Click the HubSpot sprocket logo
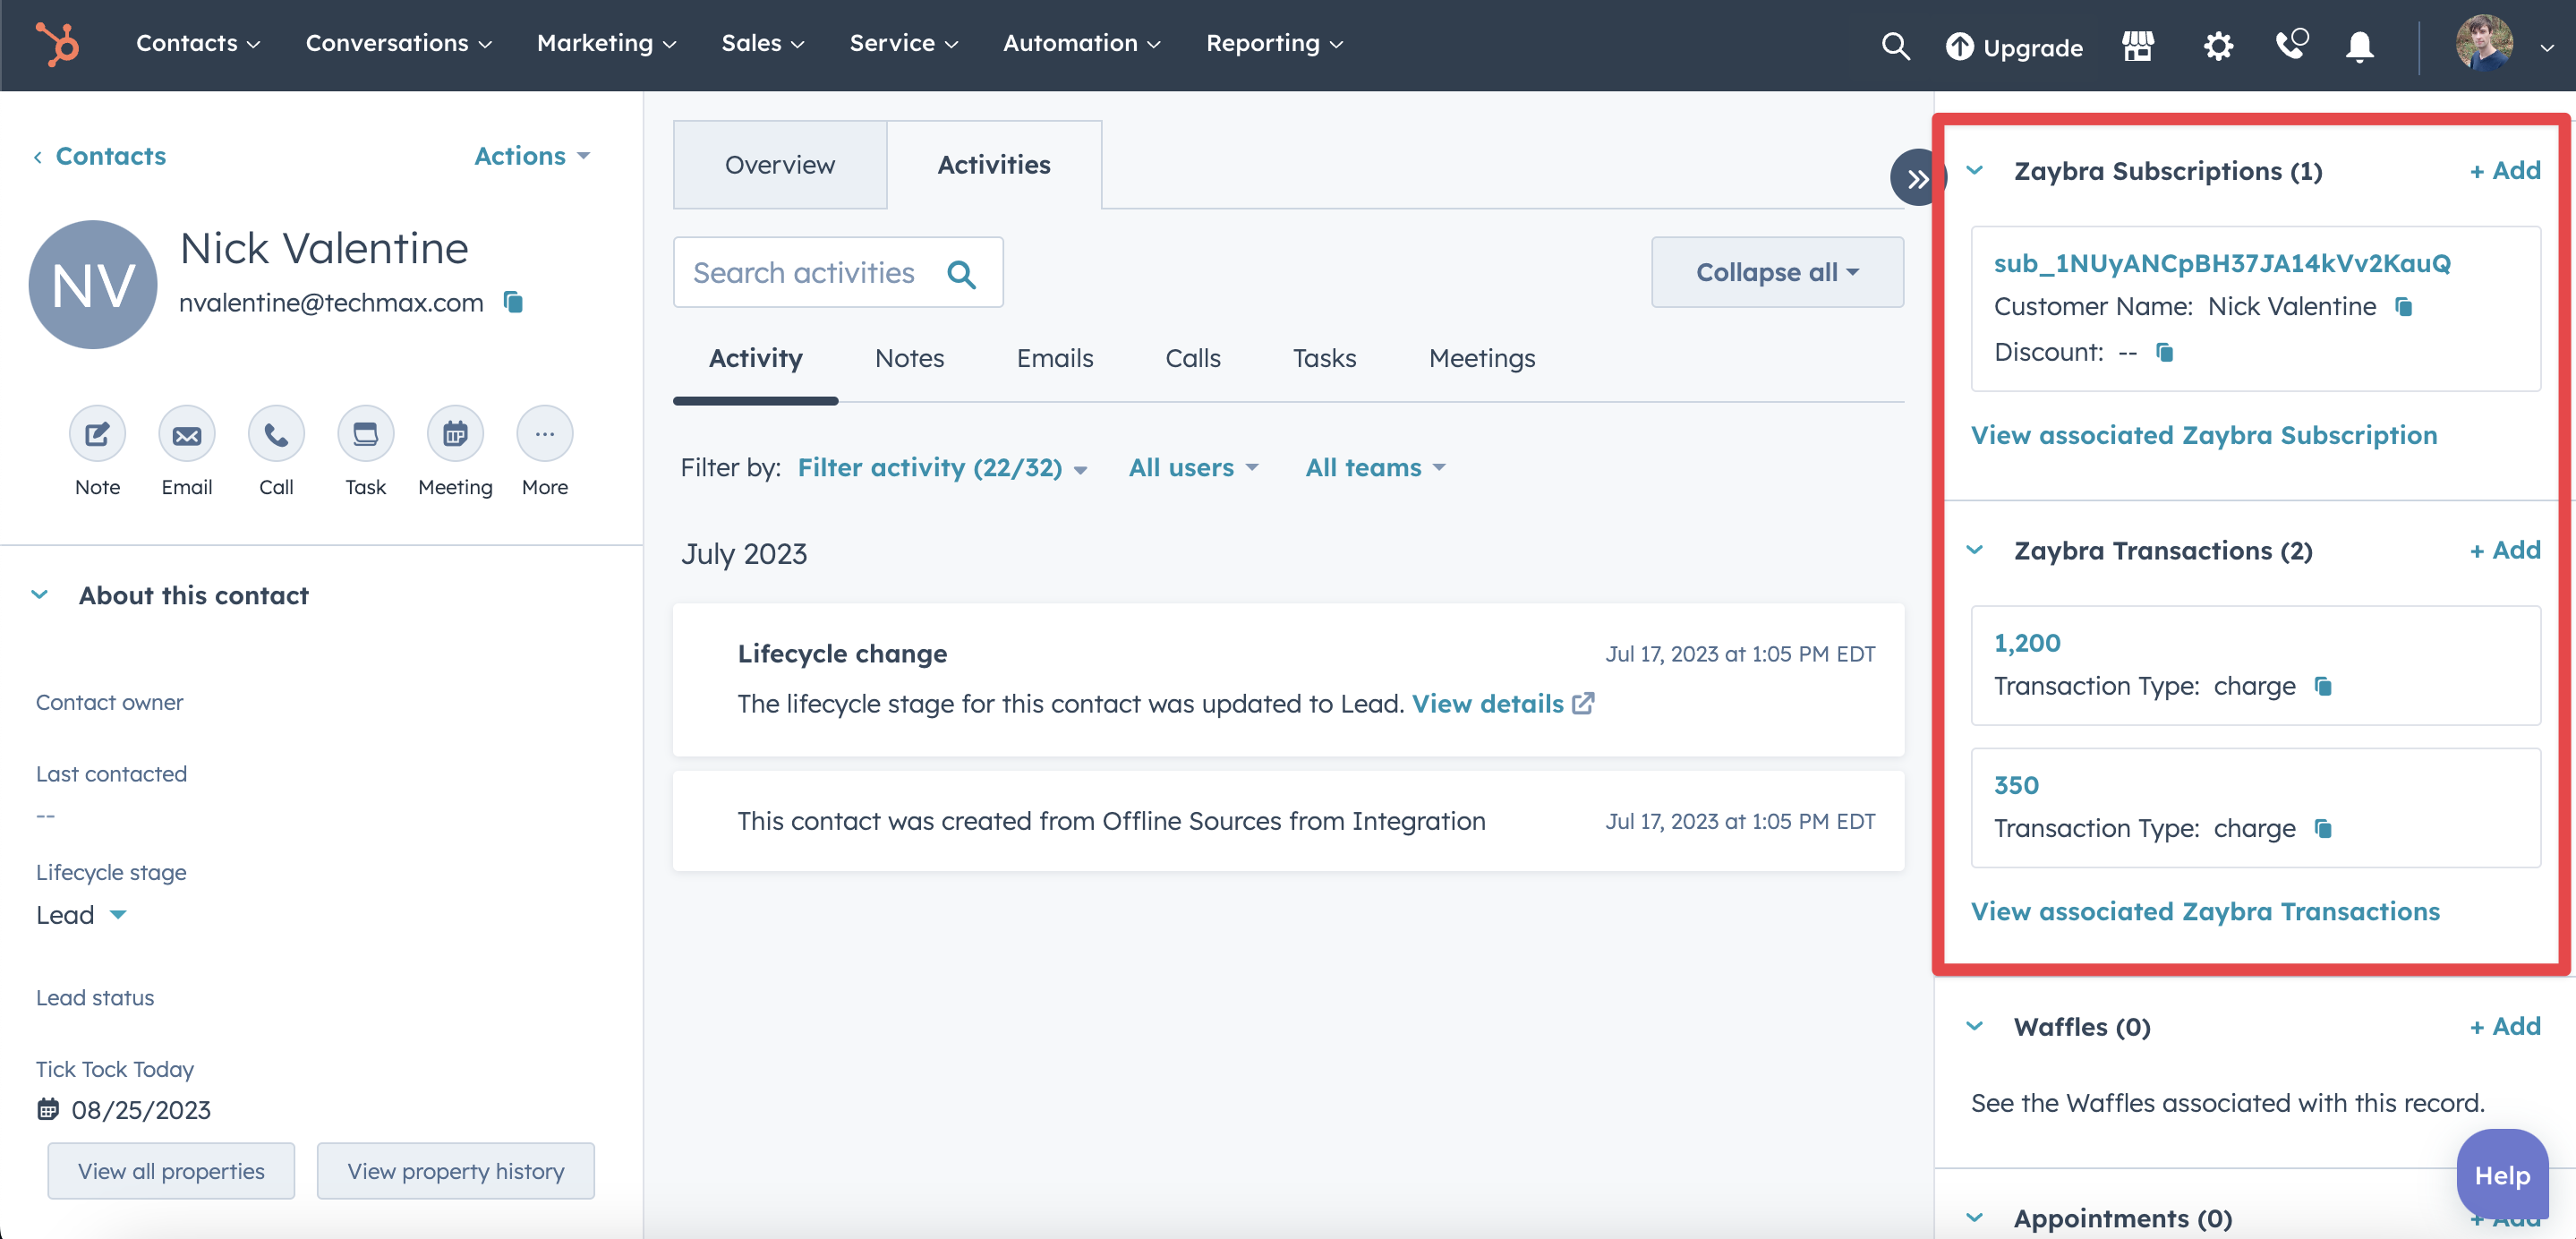The height and width of the screenshot is (1239, 2576). coord(57,44)
